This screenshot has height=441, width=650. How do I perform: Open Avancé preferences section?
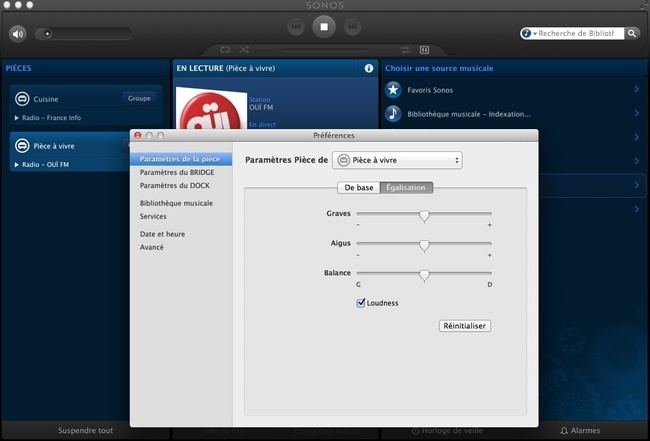(x=152, y=247)
